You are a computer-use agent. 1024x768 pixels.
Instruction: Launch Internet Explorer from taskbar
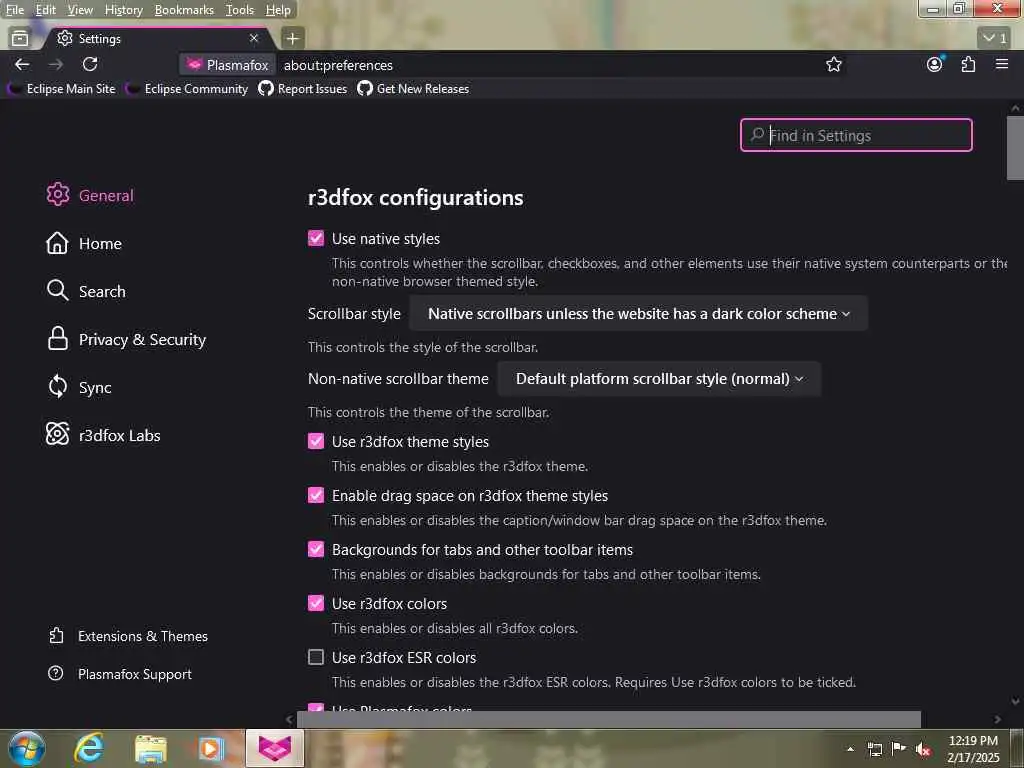(89, 748)
